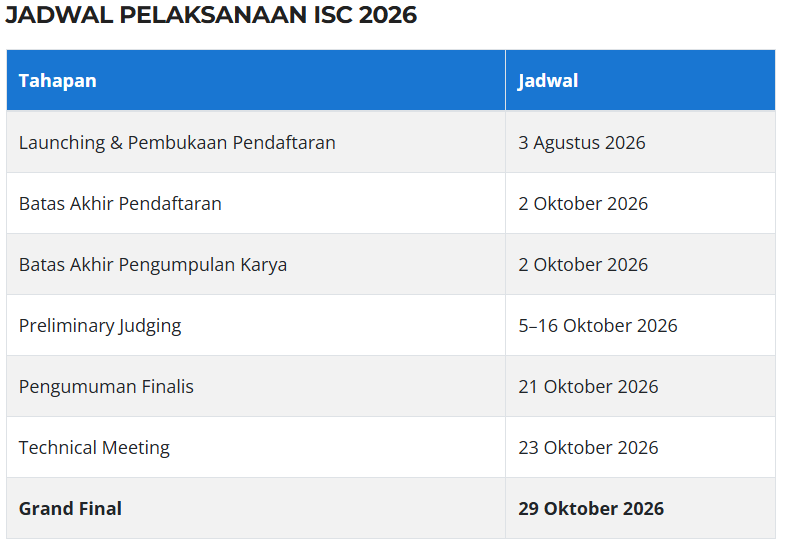The height and width of the screenshot is (547, 786).
Task: Select Batas Akhir Pengumpulan Karya text
Action: pos(153,265)
